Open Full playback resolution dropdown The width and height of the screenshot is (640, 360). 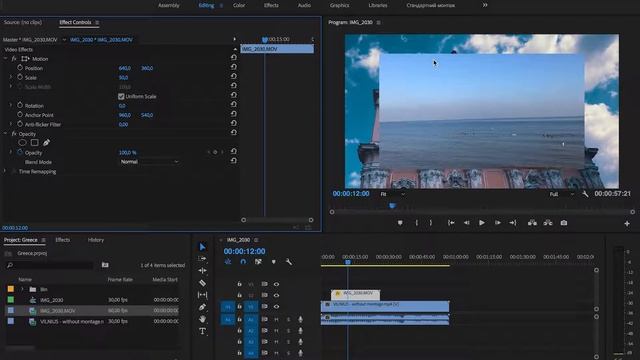tap(562, 194)
